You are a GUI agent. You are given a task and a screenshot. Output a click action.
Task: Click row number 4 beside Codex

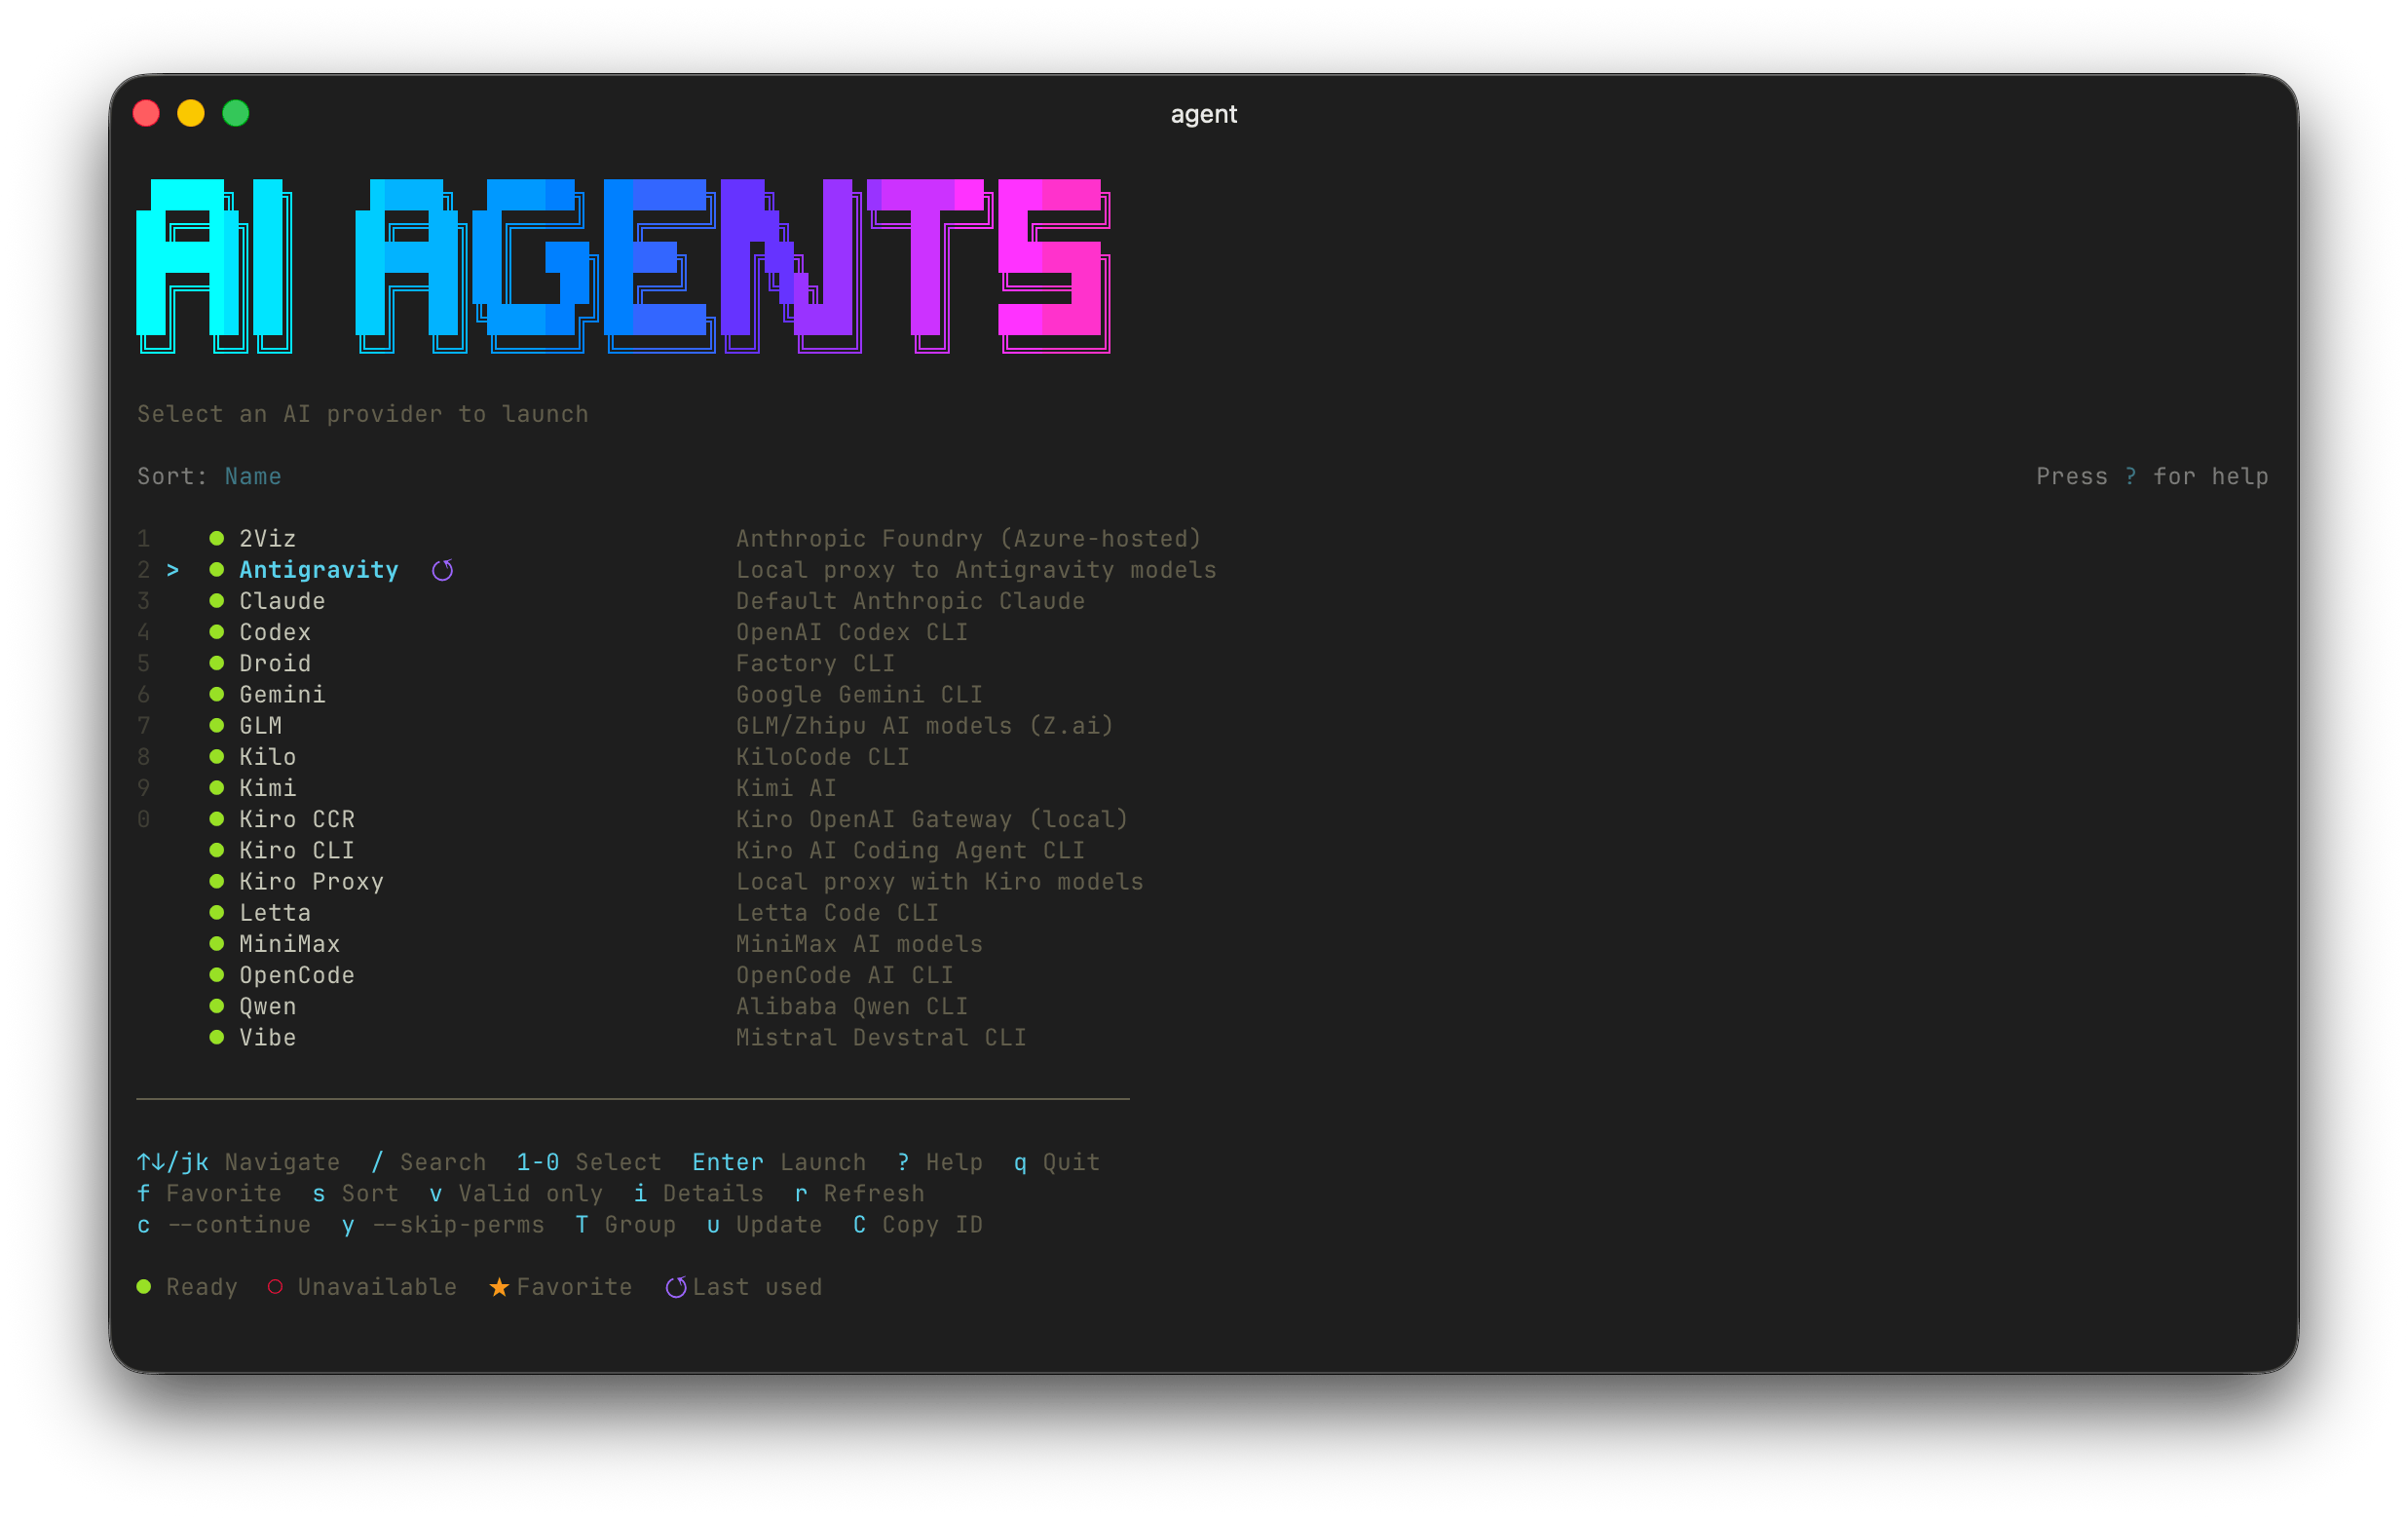click(144, 632)
